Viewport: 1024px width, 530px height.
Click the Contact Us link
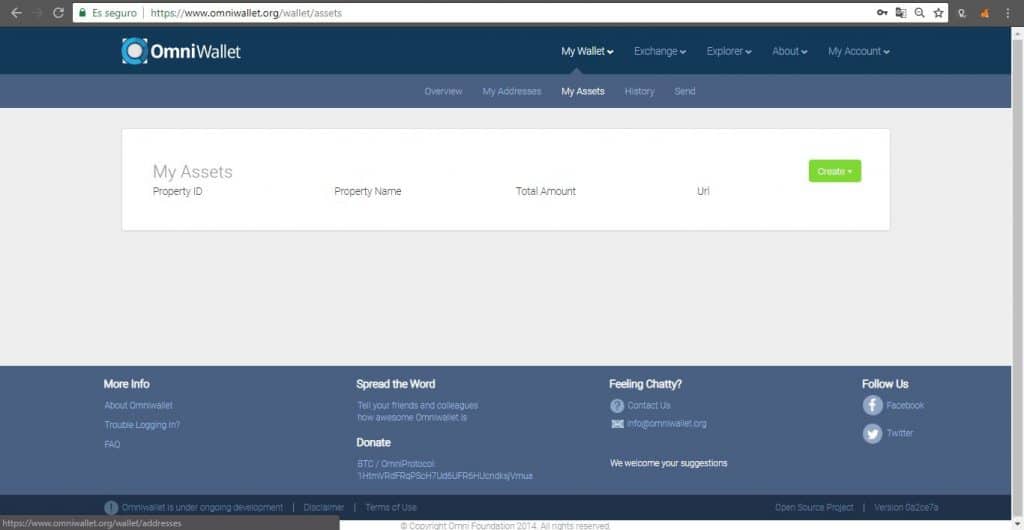click(648, 405)
